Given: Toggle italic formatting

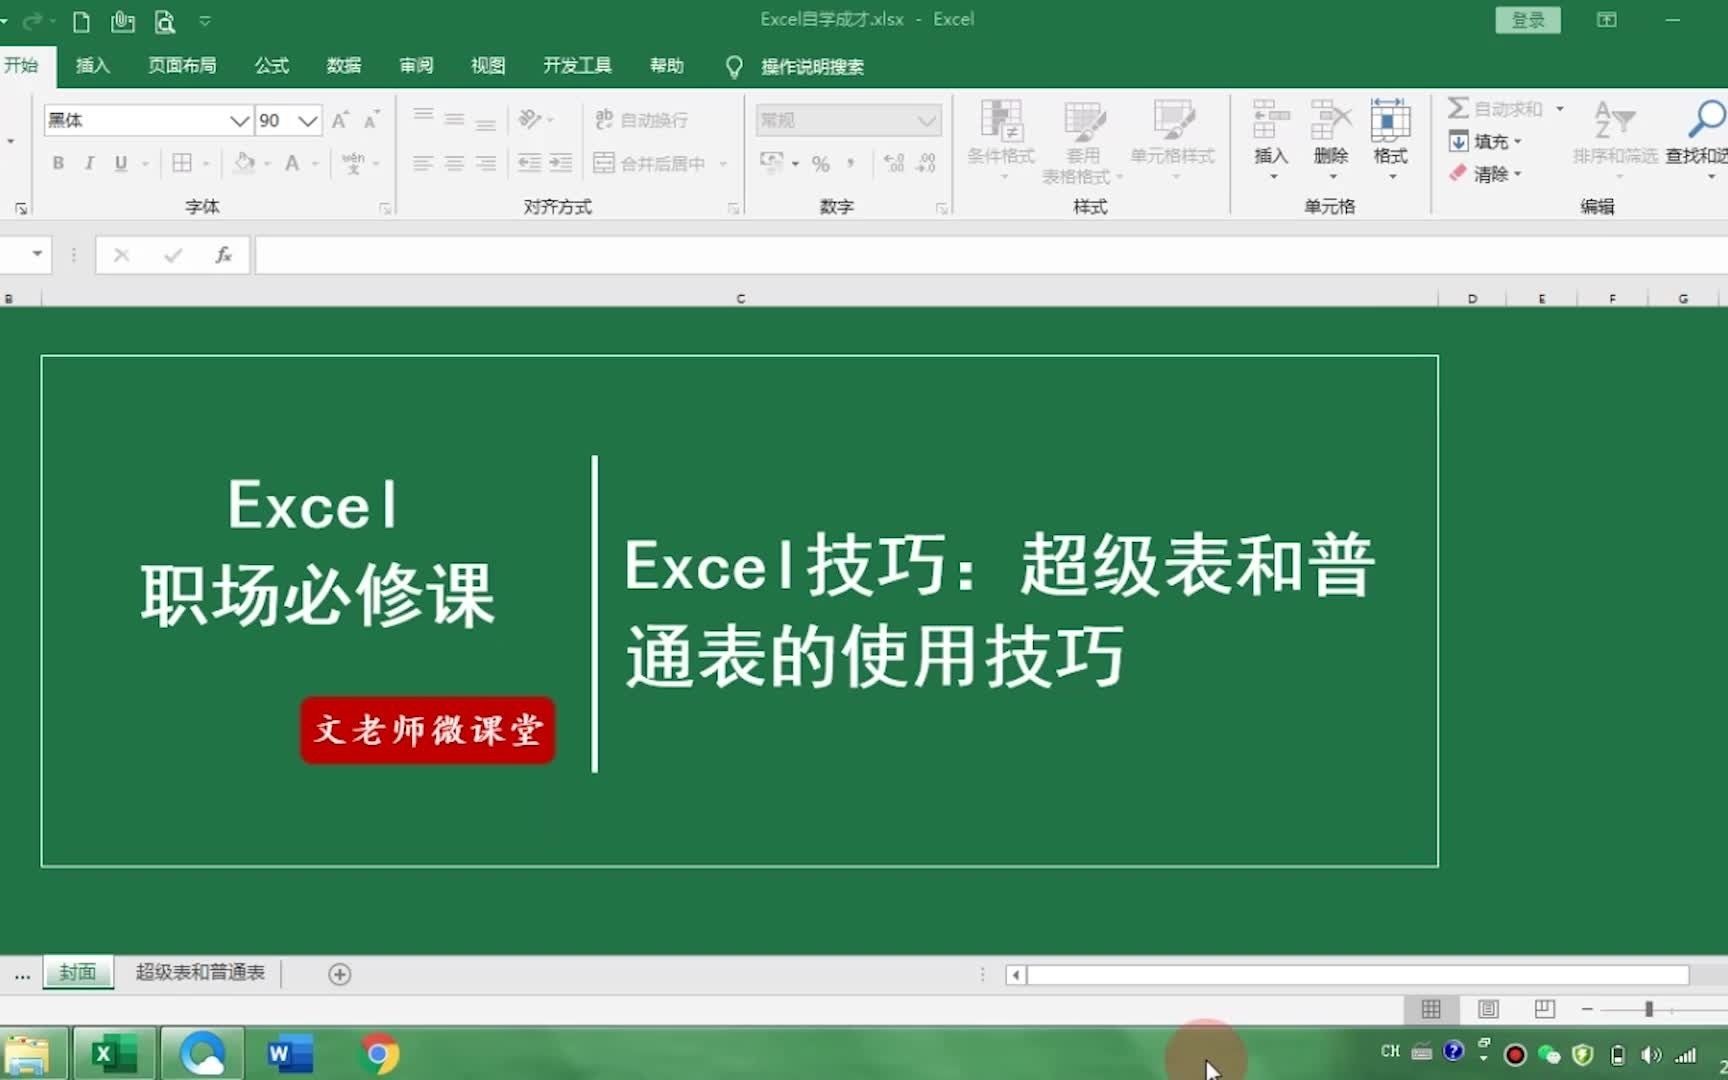Looking at the screenshot, I should point(89,162).
